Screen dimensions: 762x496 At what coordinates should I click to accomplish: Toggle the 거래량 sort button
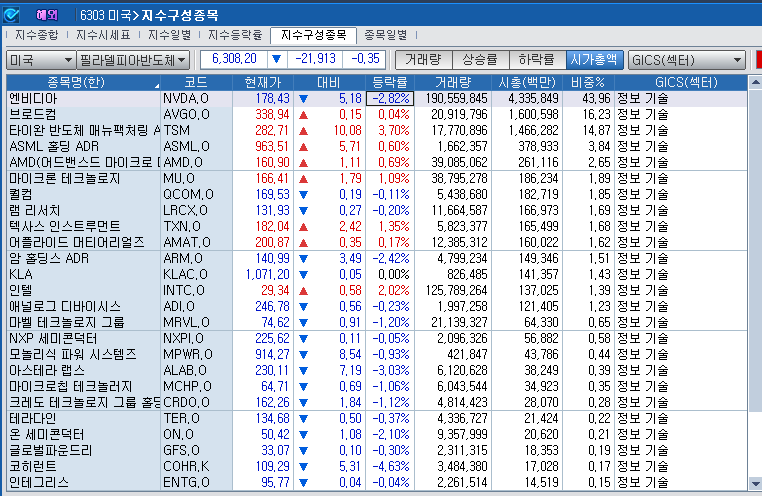coord(424,60)
